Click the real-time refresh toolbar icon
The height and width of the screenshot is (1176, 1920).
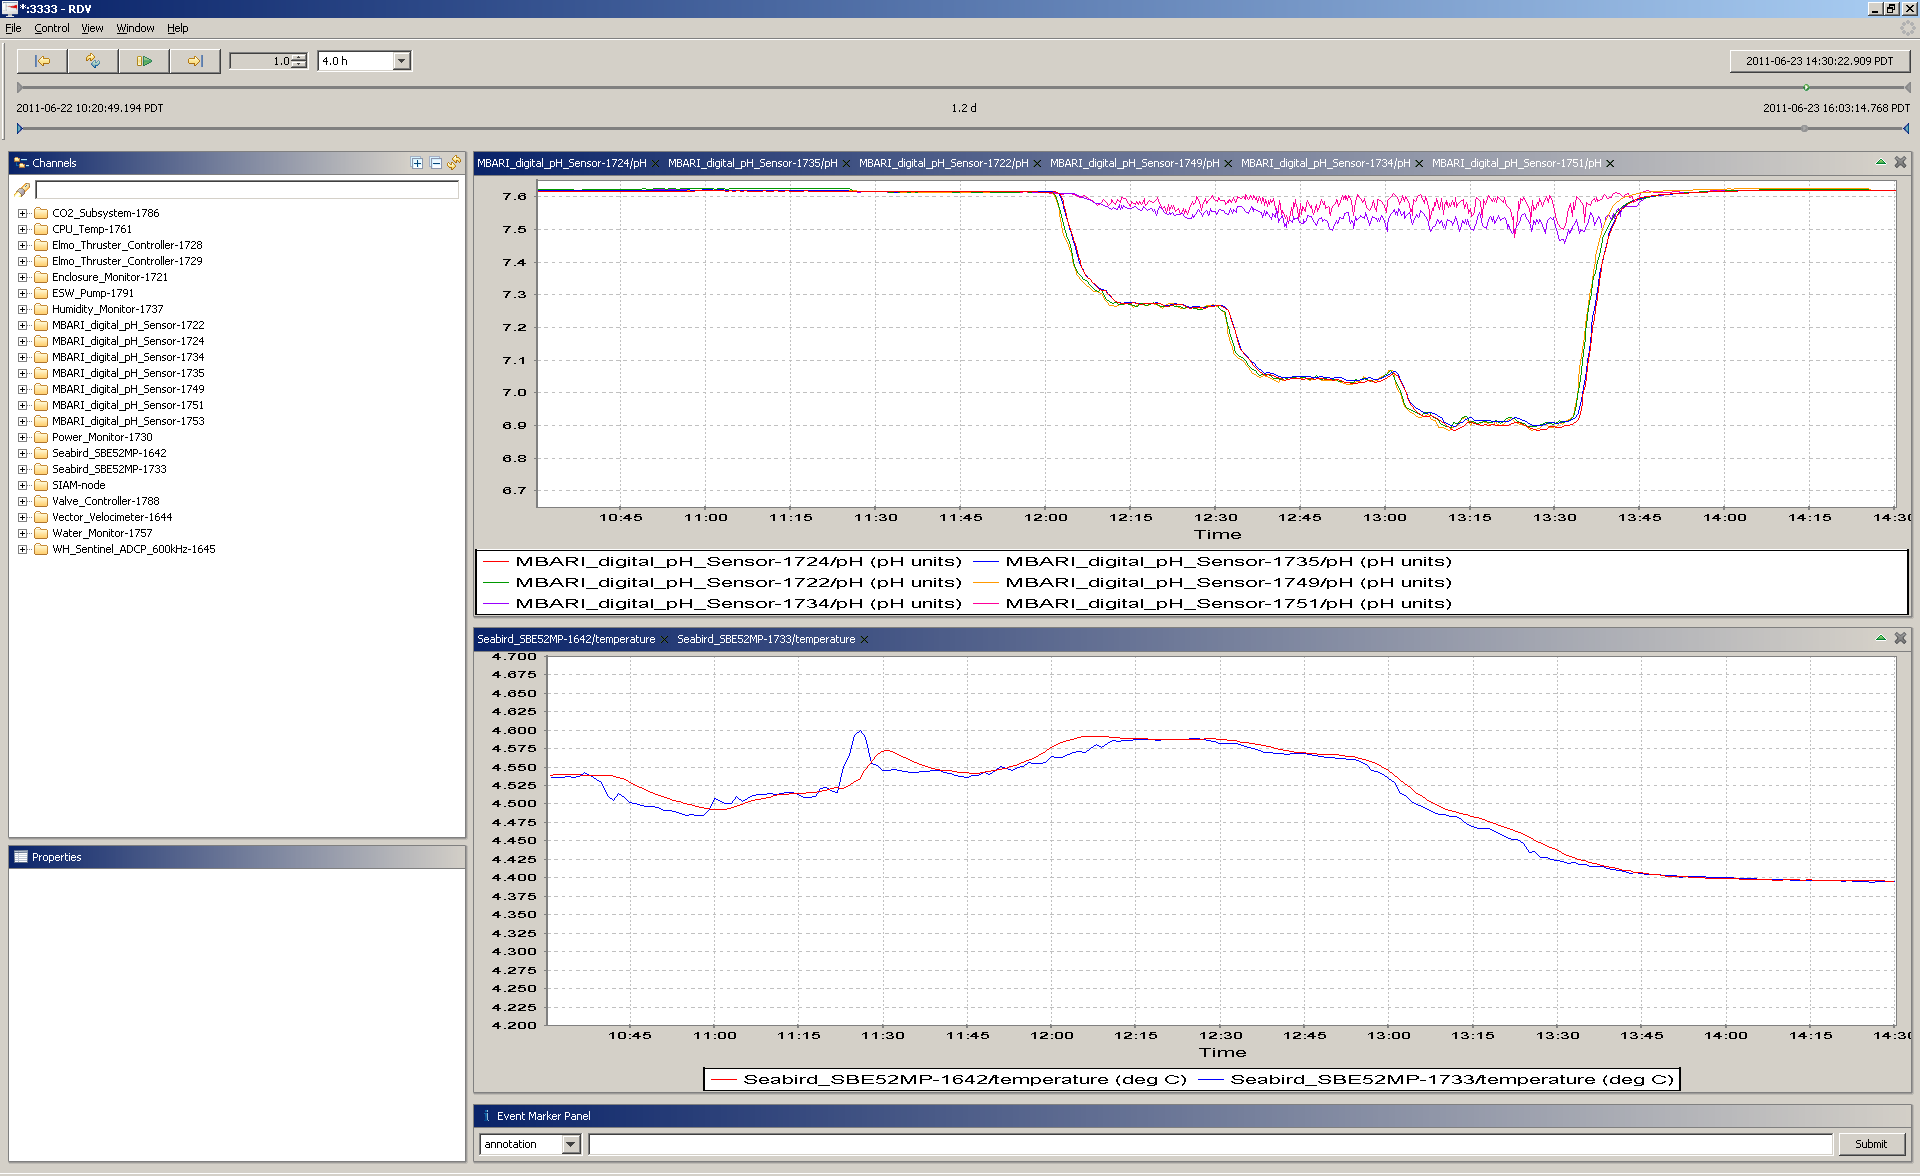[x=93, y=61]
